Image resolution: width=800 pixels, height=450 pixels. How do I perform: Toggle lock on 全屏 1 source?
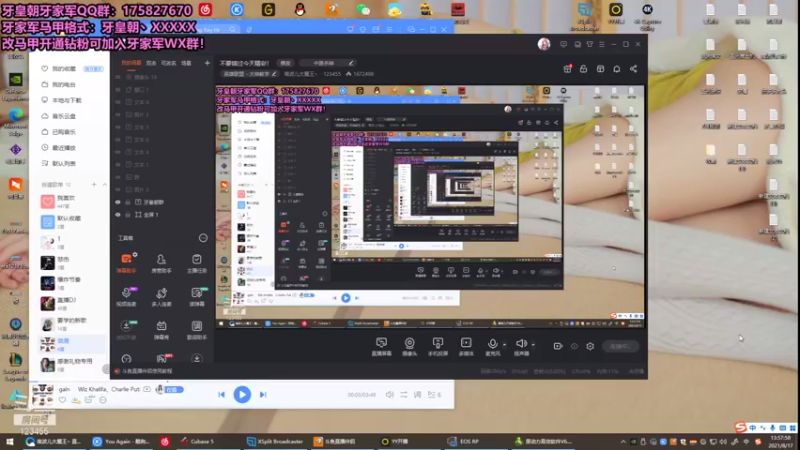click(x=128, y=215)
